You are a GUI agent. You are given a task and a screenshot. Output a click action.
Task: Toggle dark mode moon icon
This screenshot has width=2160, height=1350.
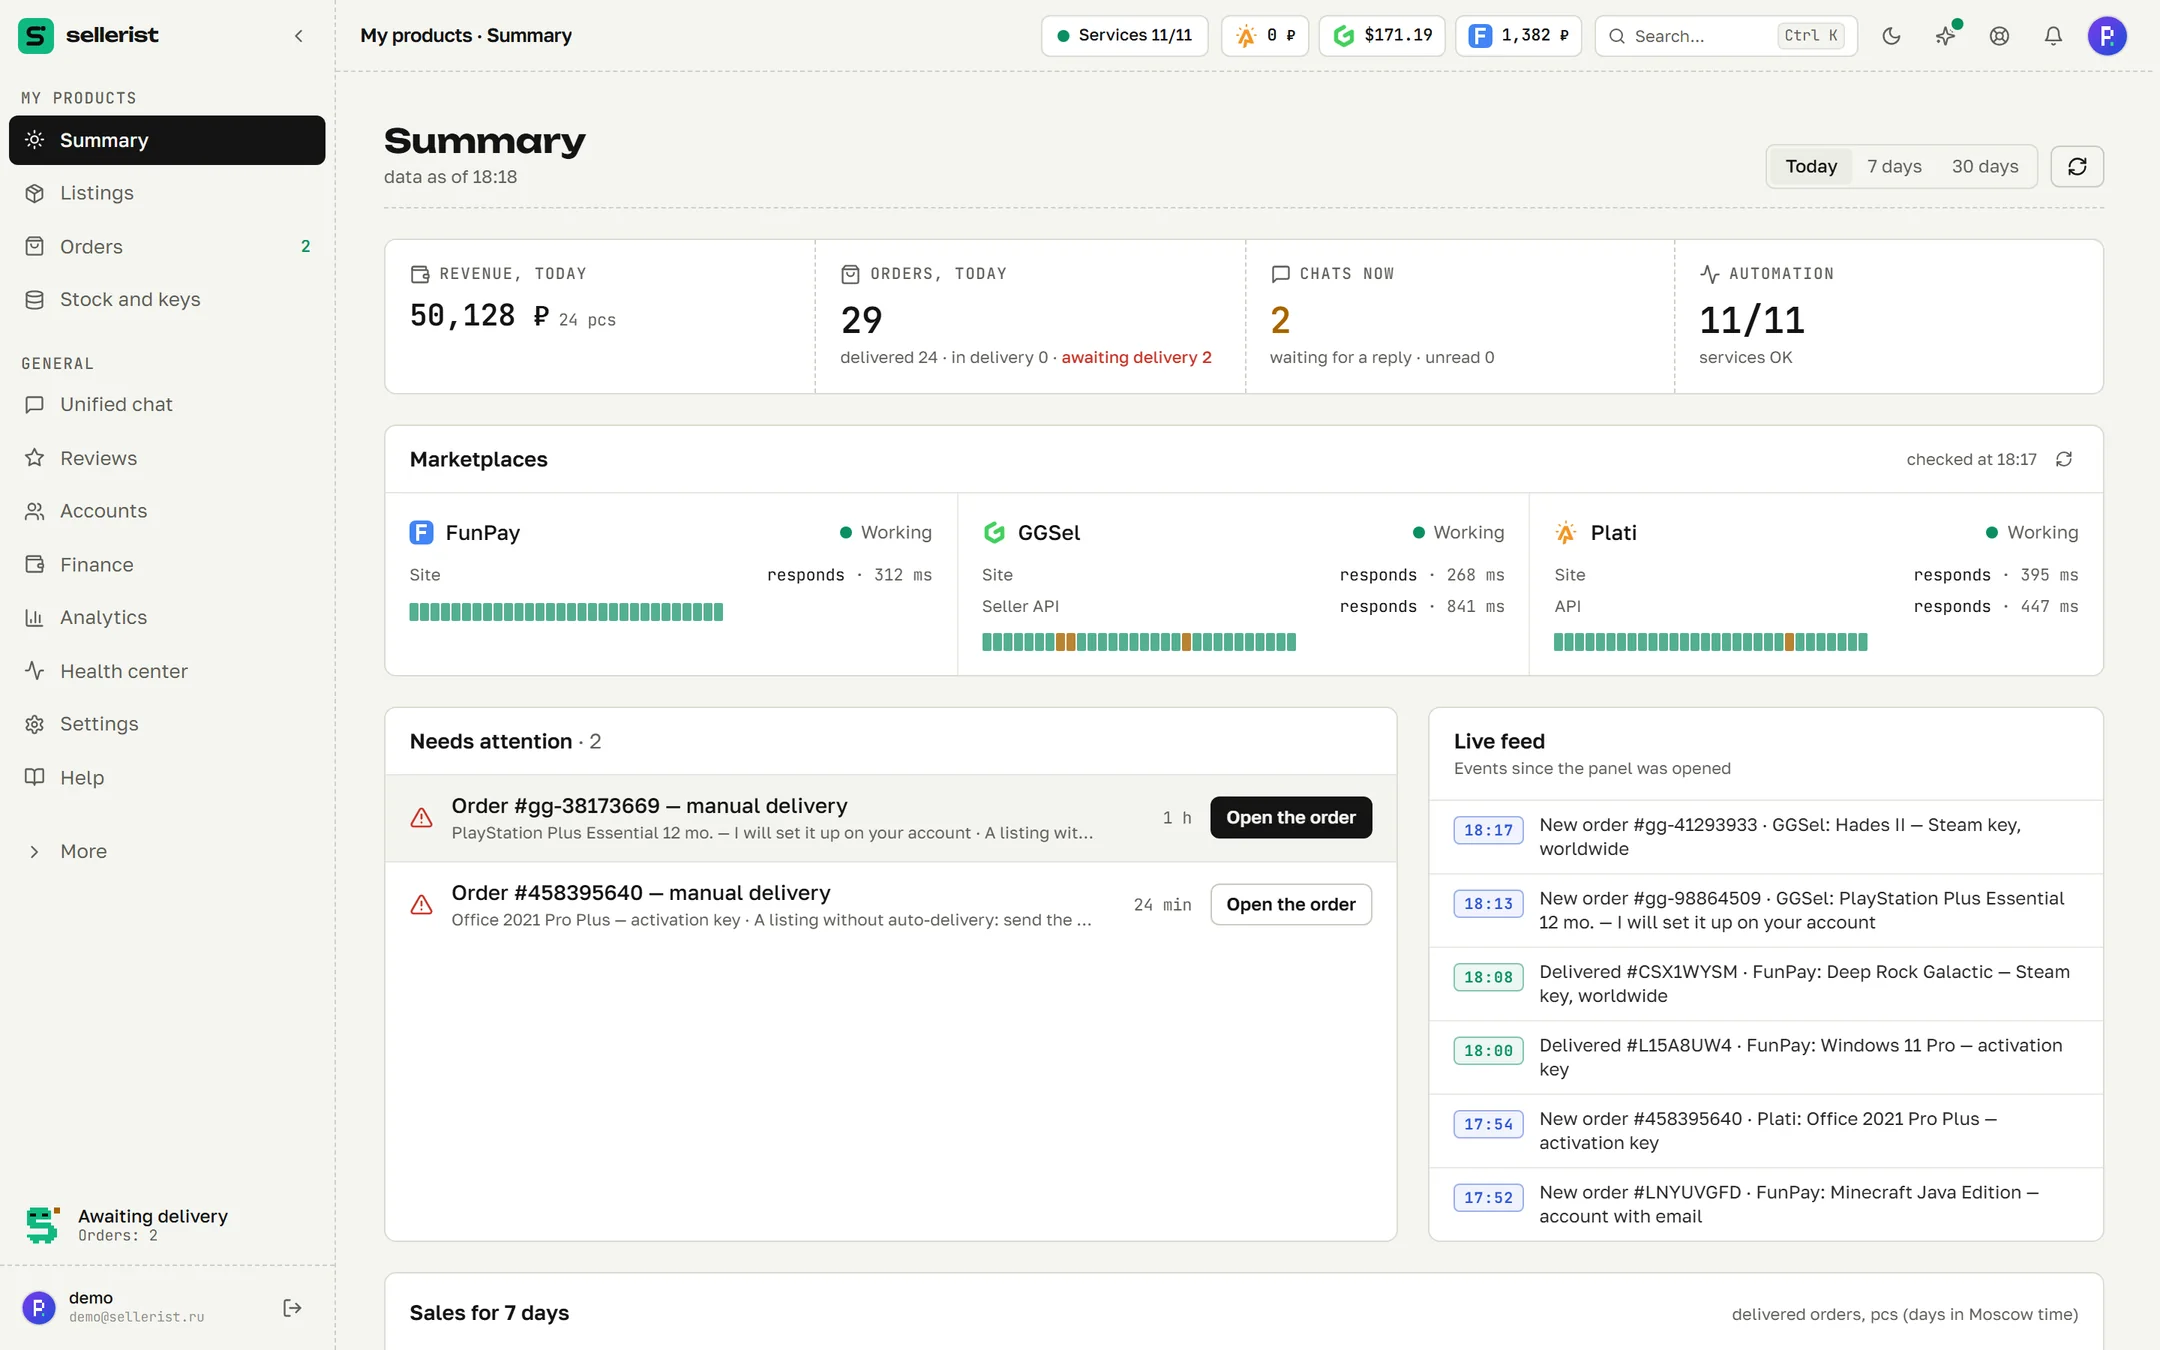tap(1891, 36)
